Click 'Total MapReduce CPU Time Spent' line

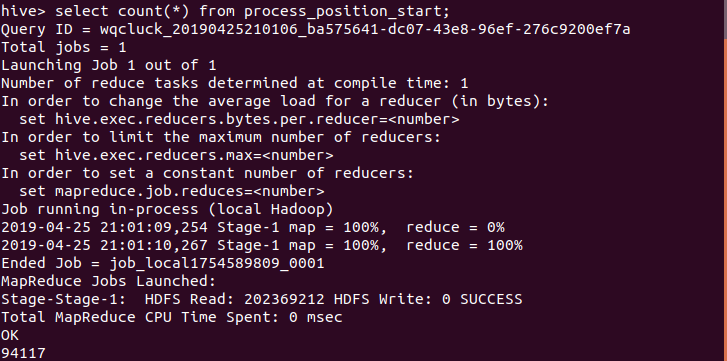point(172,317)
